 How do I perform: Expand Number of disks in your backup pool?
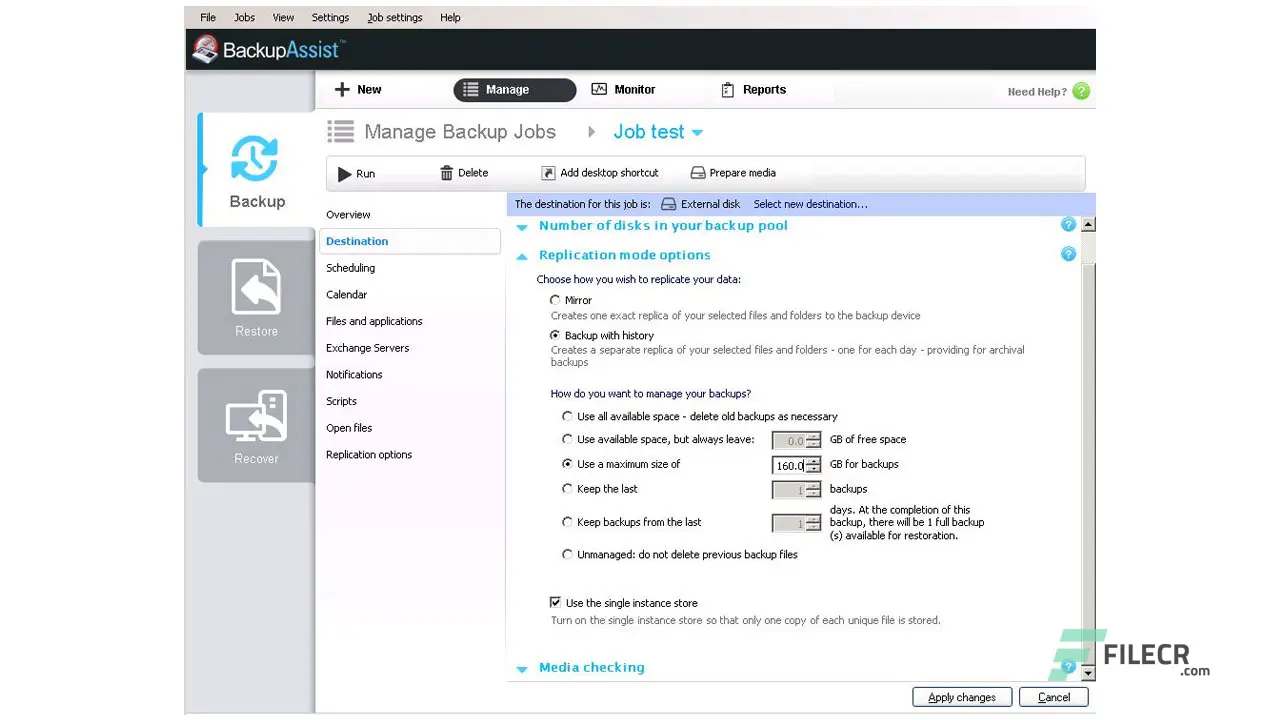pyautogui.click(x=522, y=227)
